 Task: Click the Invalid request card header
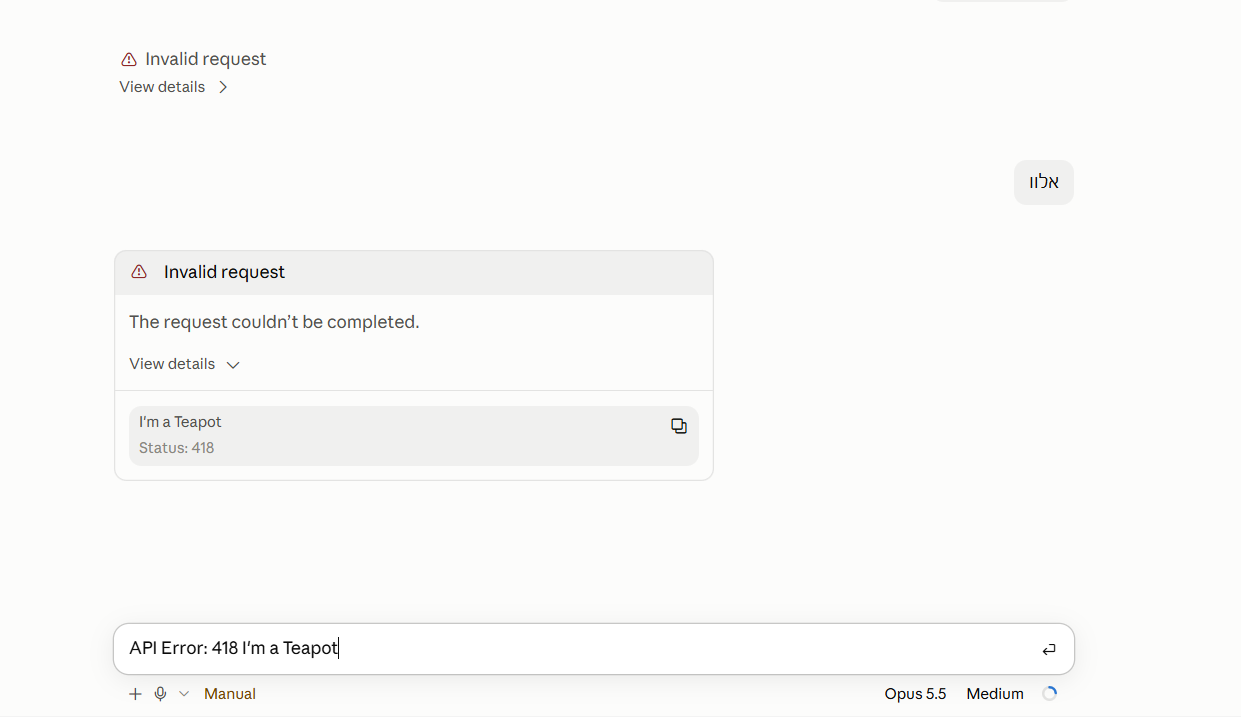tap(414, 273)
